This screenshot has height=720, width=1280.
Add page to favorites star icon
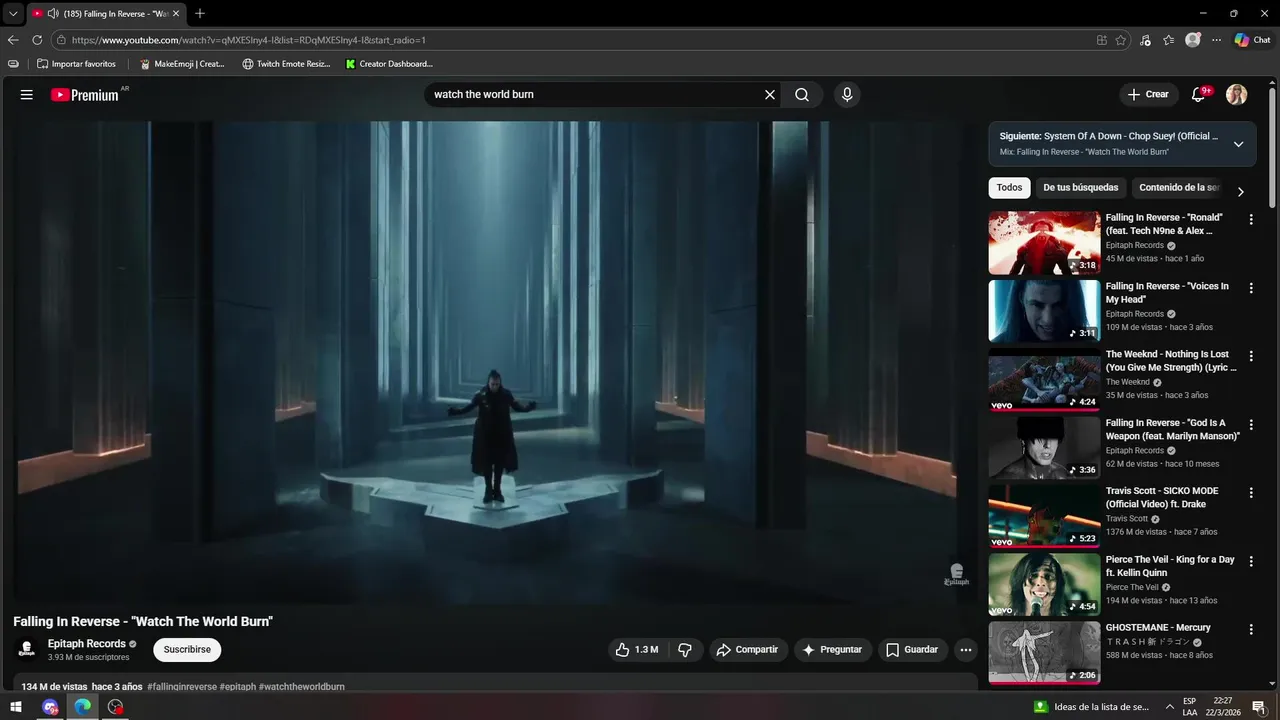[x=1121, y=40]
